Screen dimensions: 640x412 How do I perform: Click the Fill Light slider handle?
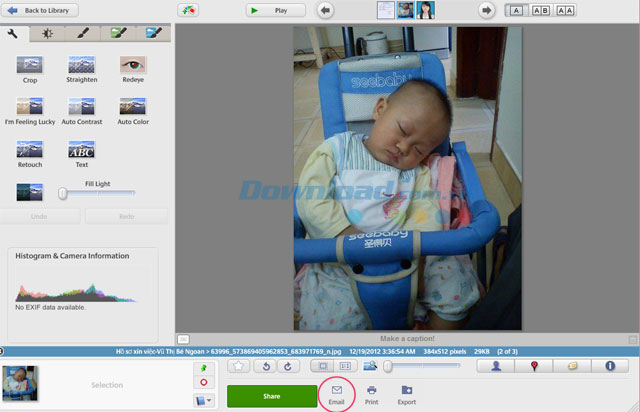click(62, 194)
